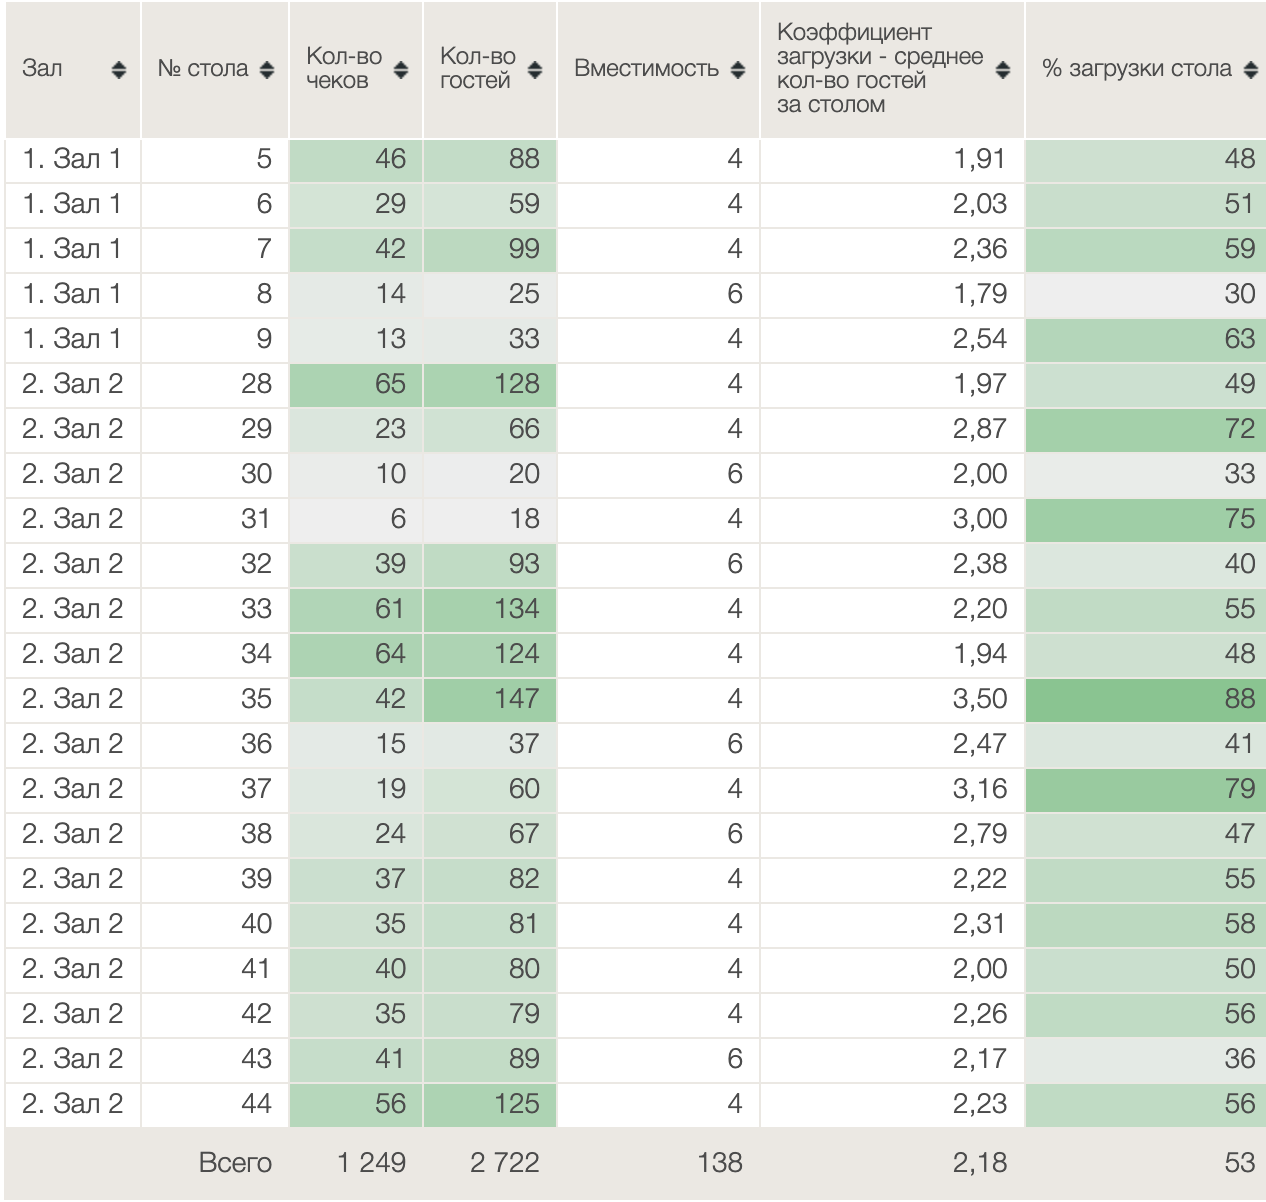The width and height of the screenshot is (1266, 1202).
Task: Click the sort icon for % загрузки стола
Action: 1250,69
